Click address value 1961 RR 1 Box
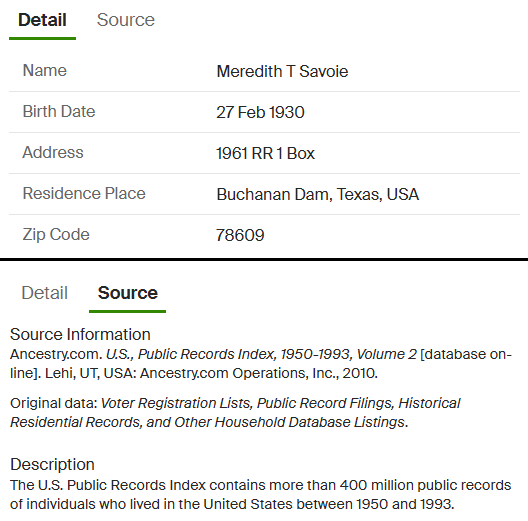Viewport: 528px width, 521px height. point(265,154)
